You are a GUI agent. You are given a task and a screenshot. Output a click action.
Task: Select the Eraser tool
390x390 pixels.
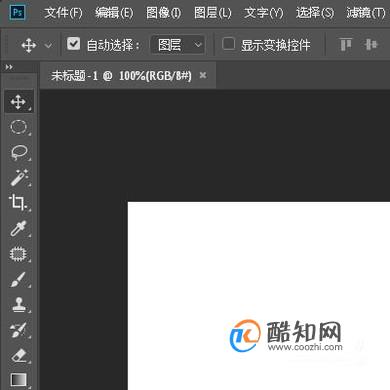(x=19, y=355)
